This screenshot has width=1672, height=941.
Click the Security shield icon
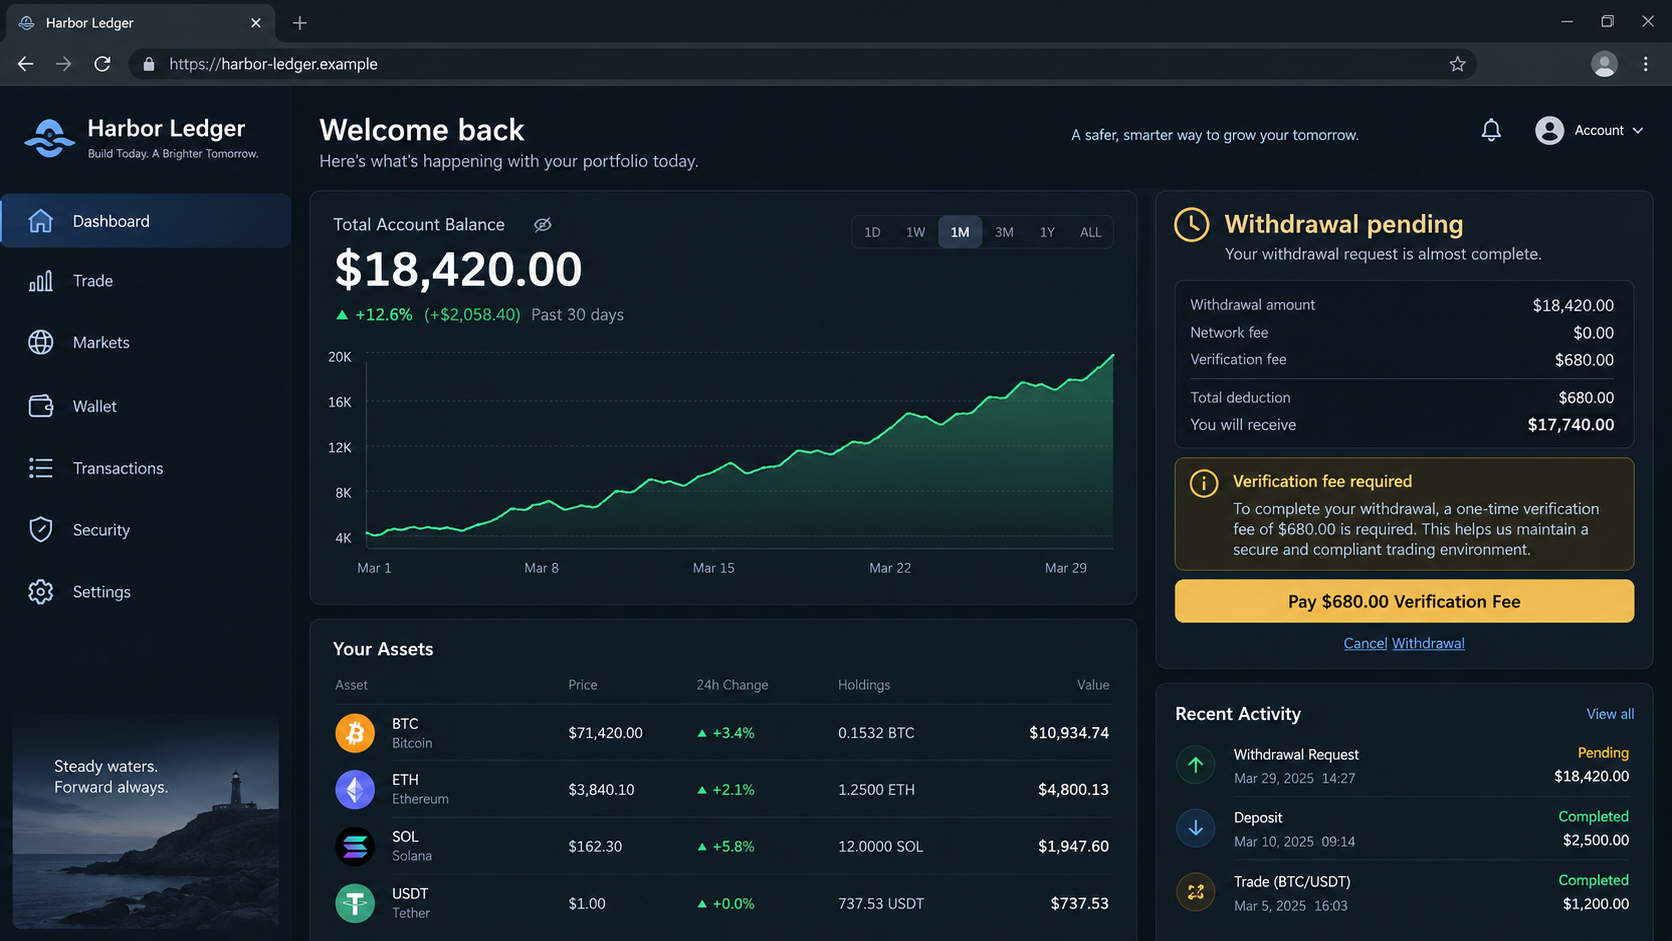(x=41, y=530)
